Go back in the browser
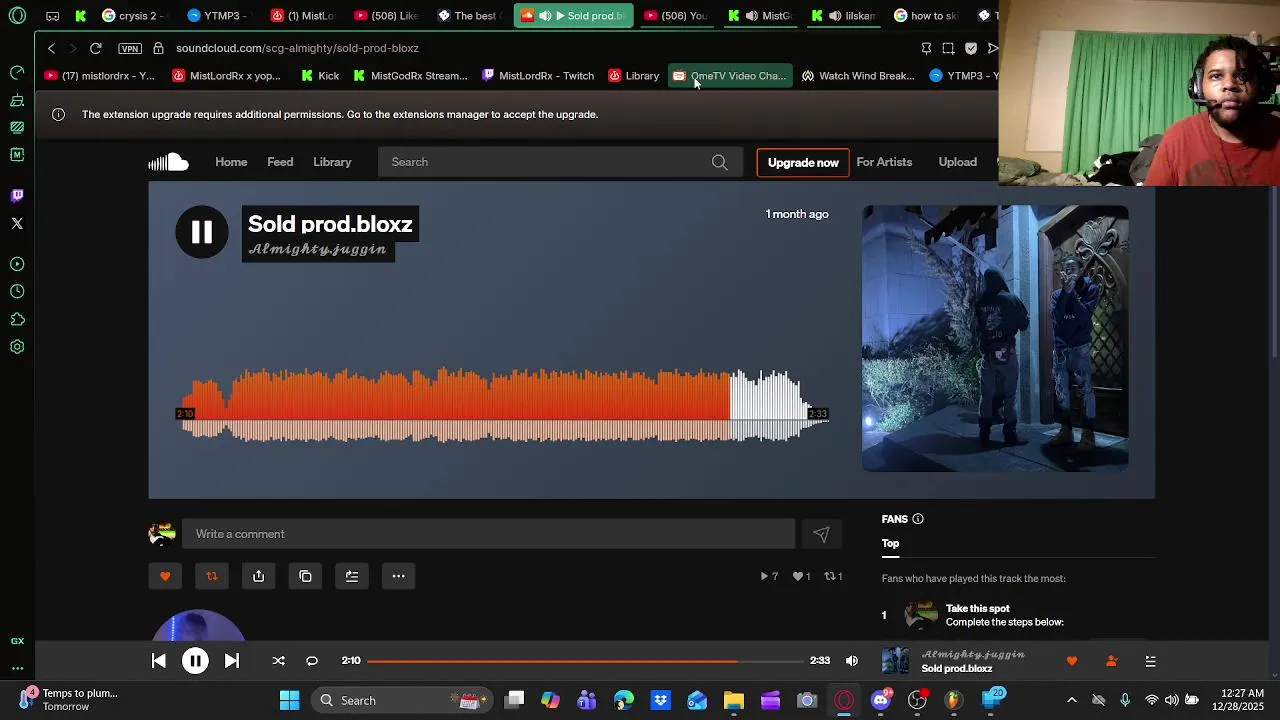Screen dimensions: 1280x720 click(51, 48)
